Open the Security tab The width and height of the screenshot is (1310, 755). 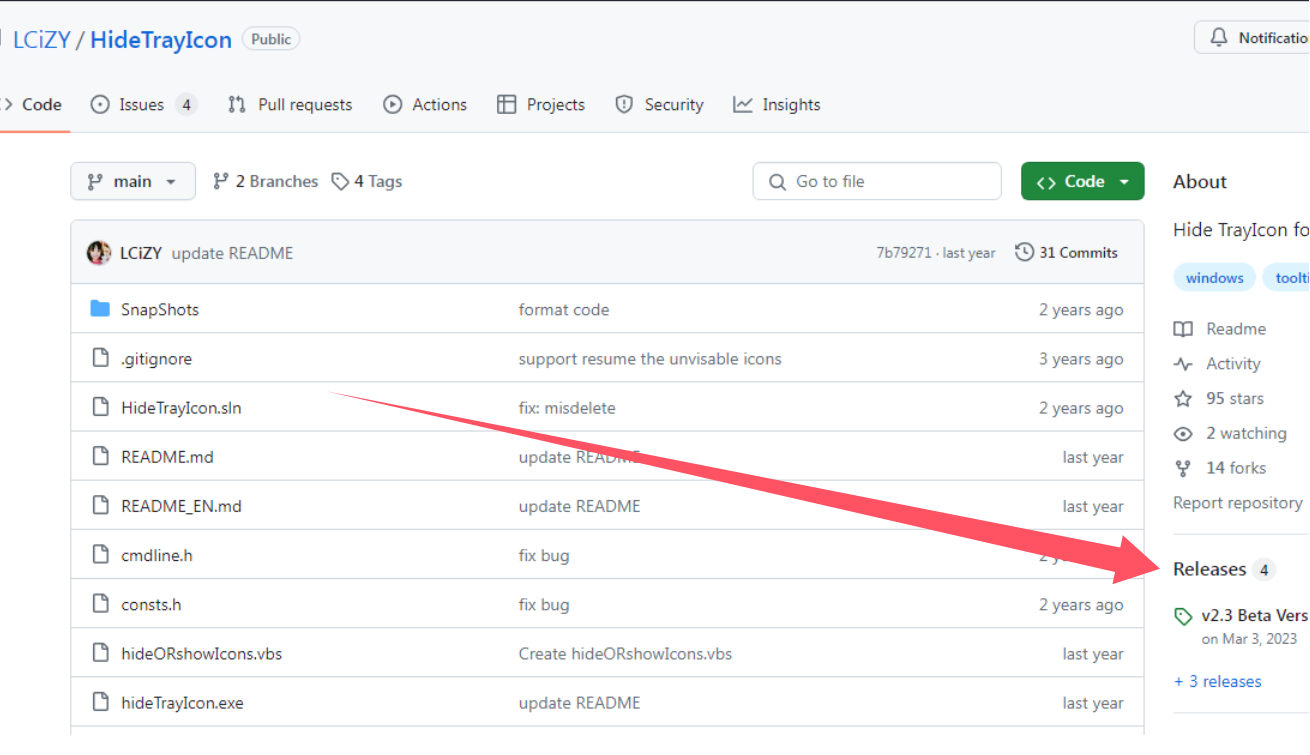(659, 104)
